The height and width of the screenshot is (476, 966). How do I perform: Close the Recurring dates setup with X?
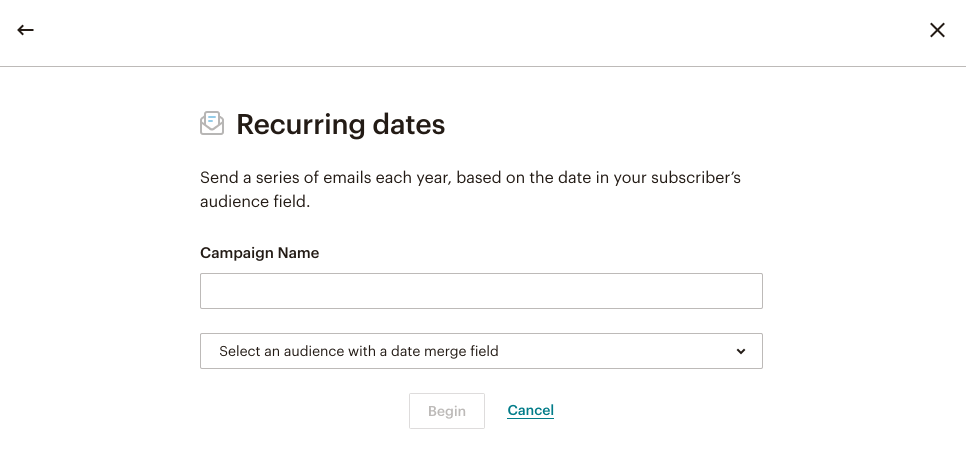[x=937, y=30]
